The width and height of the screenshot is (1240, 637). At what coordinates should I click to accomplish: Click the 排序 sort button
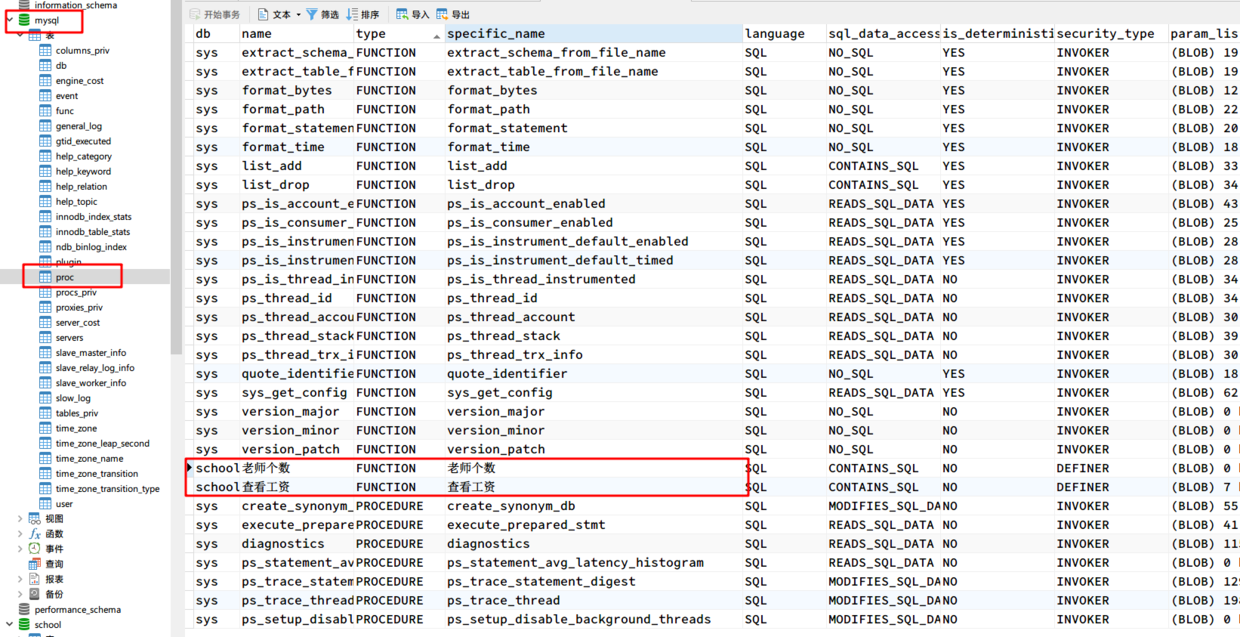362,14
